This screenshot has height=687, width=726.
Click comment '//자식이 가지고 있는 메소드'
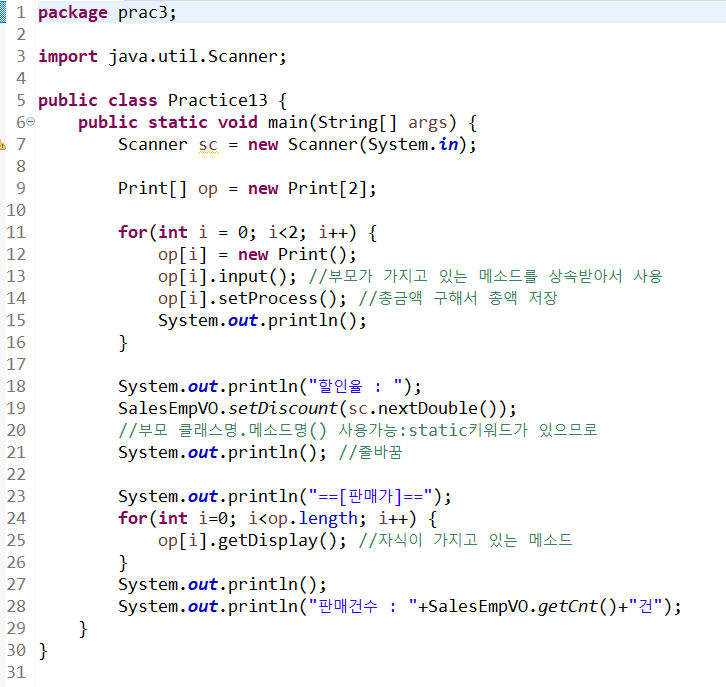click(465, 540)
